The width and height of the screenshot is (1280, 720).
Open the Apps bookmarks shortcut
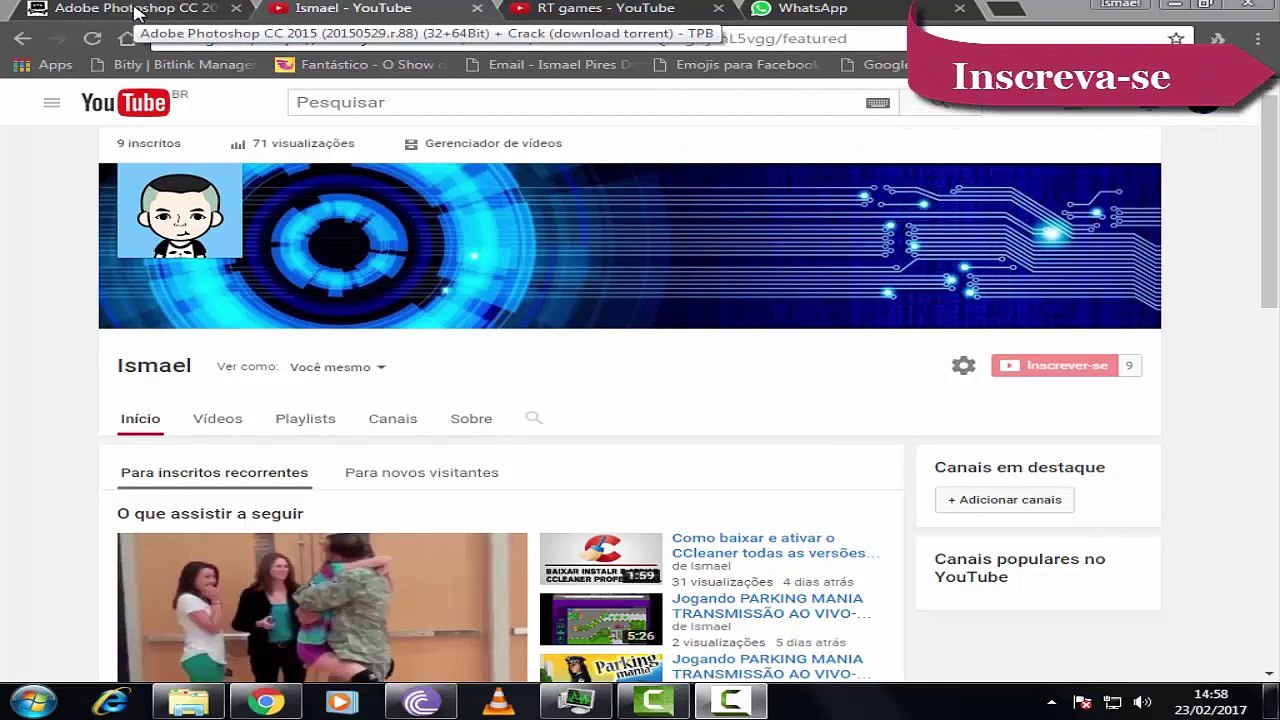42,65
